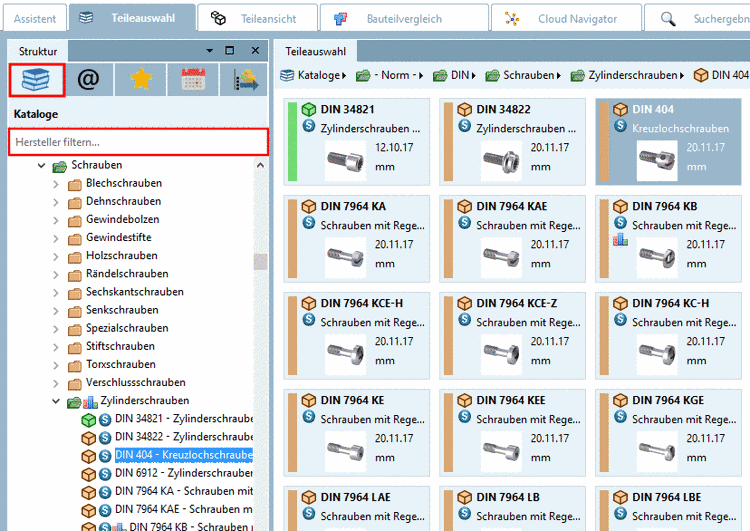Select the Teileauswahl sub-panel tab
The image size is (750, 531).
316,51
